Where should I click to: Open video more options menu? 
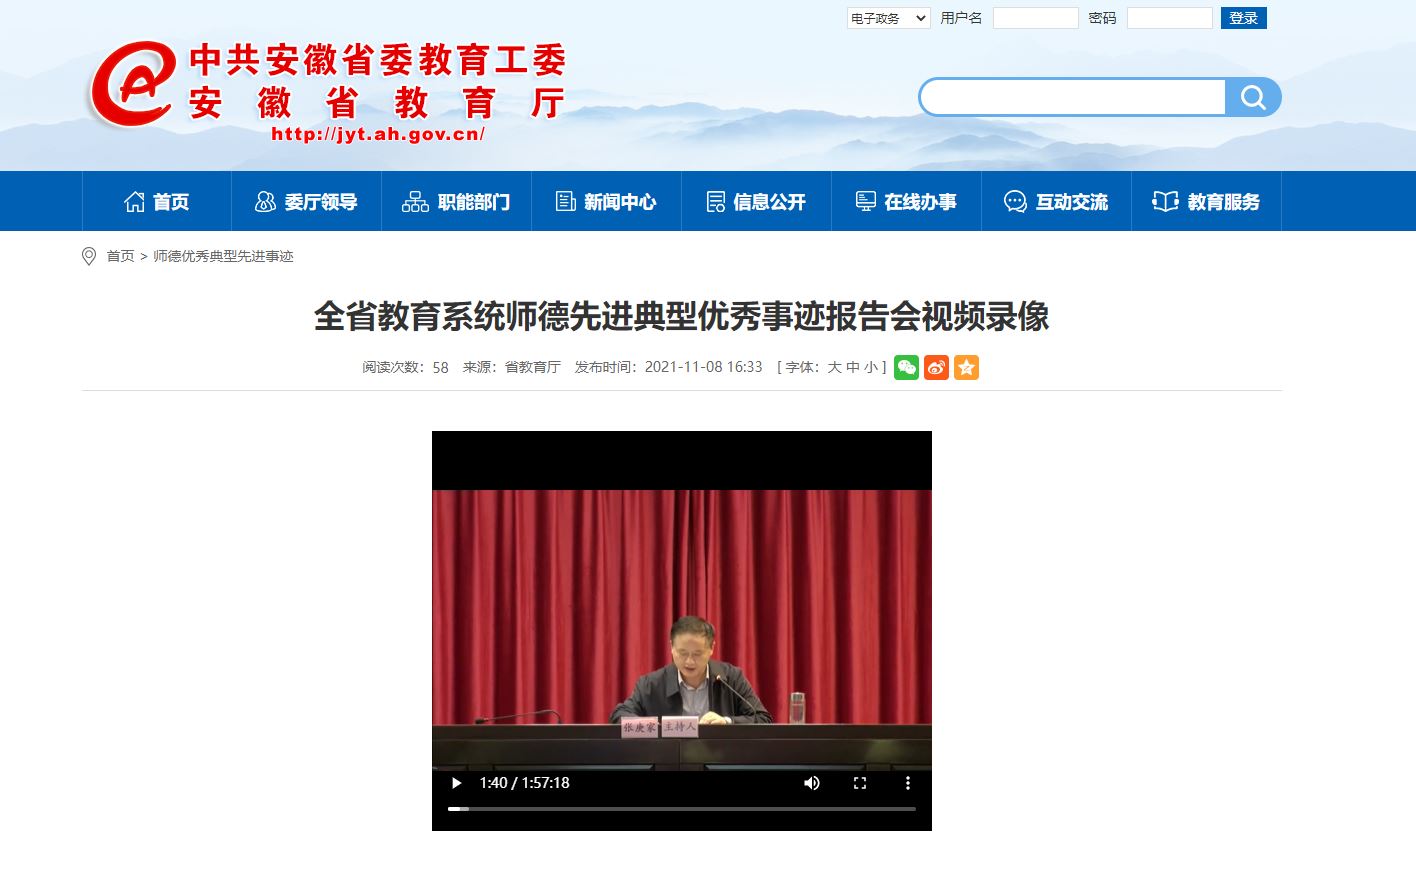907,783
